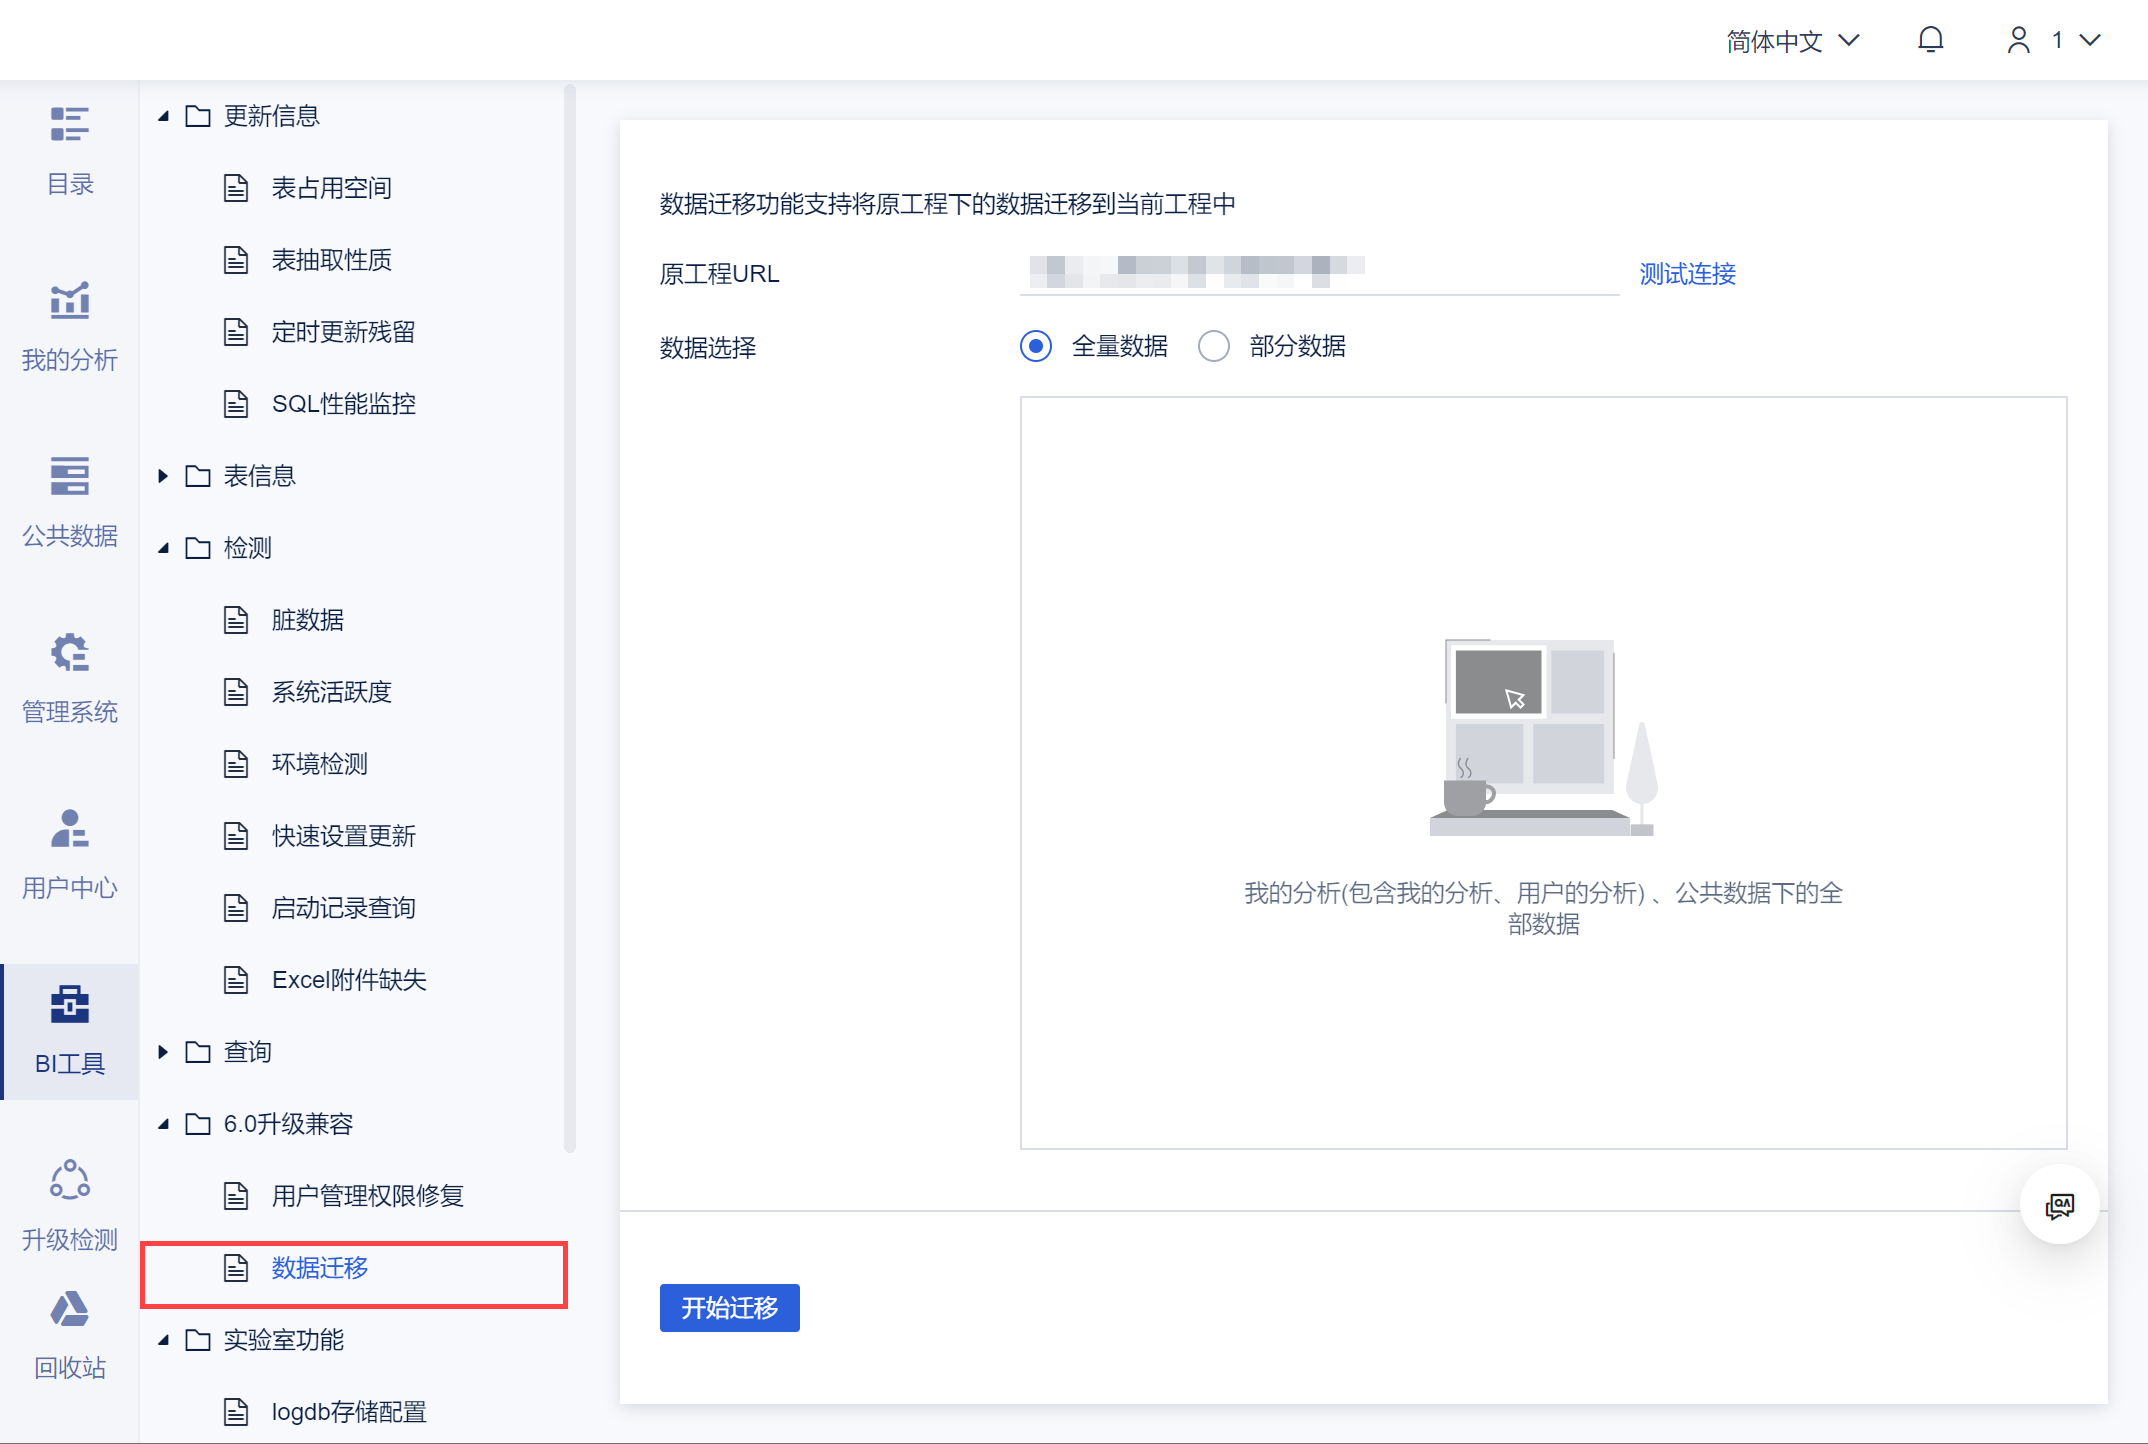This screenshot has width=2148, height=1444.
Task: Click the 测试连接 link
Action: click(x=1687, y=274)
